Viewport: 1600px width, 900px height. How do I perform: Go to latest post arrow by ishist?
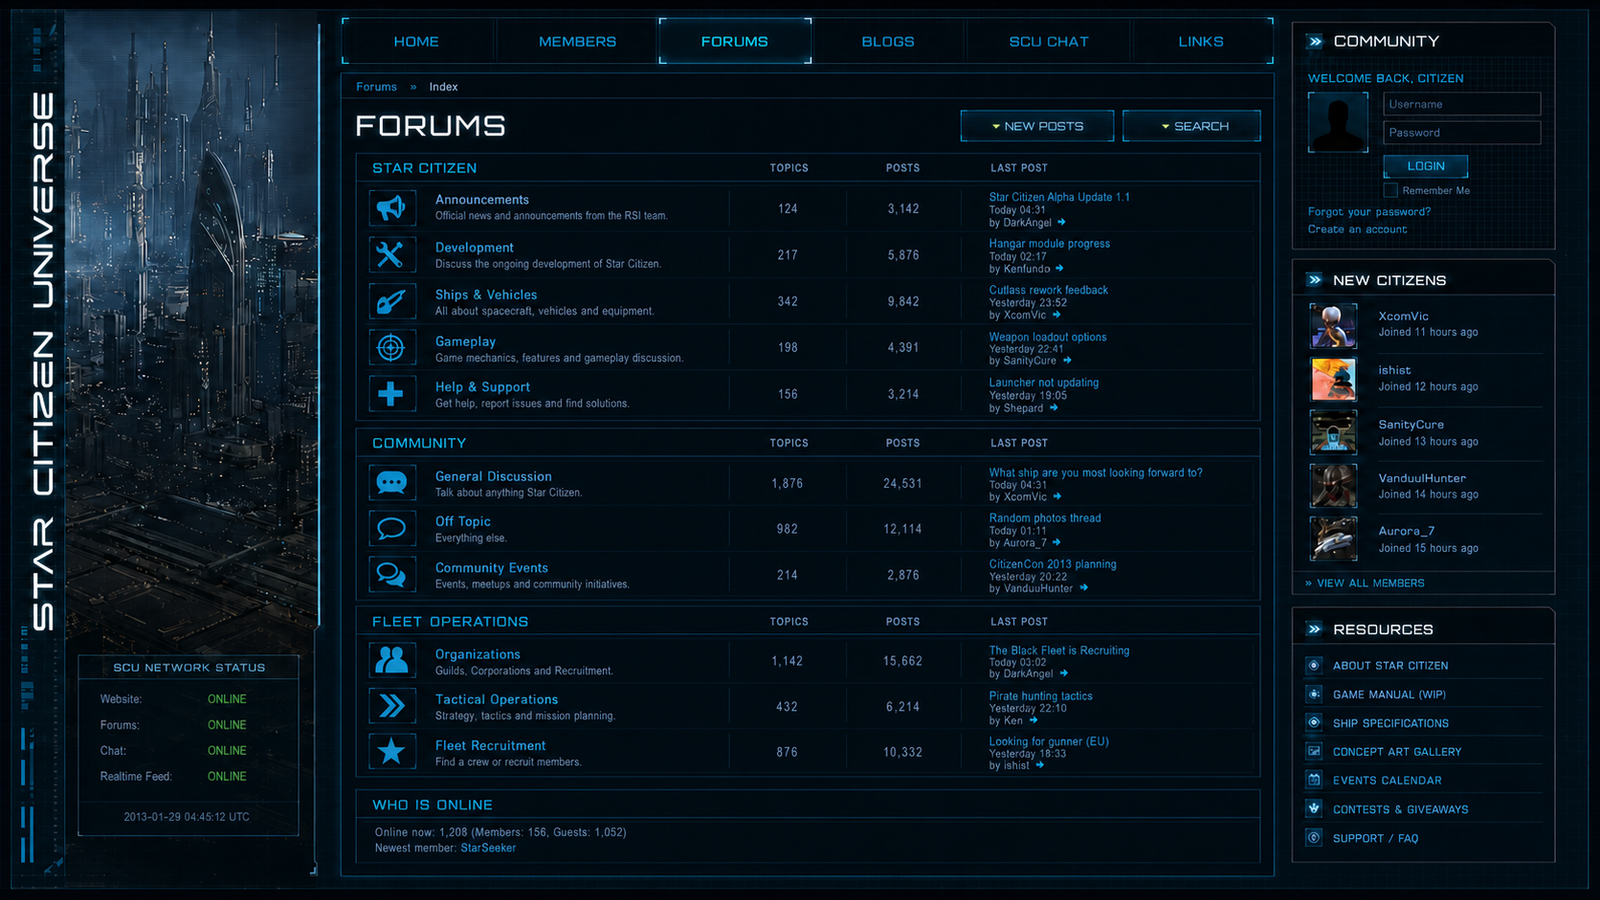pos(1040,765)
